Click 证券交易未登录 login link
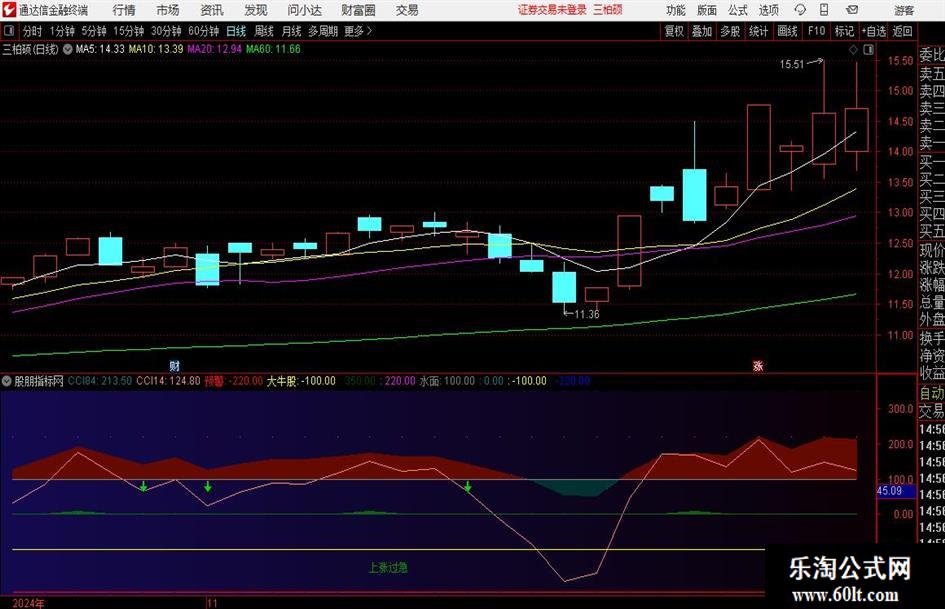 pyautogui.click(x=552, y=10)
